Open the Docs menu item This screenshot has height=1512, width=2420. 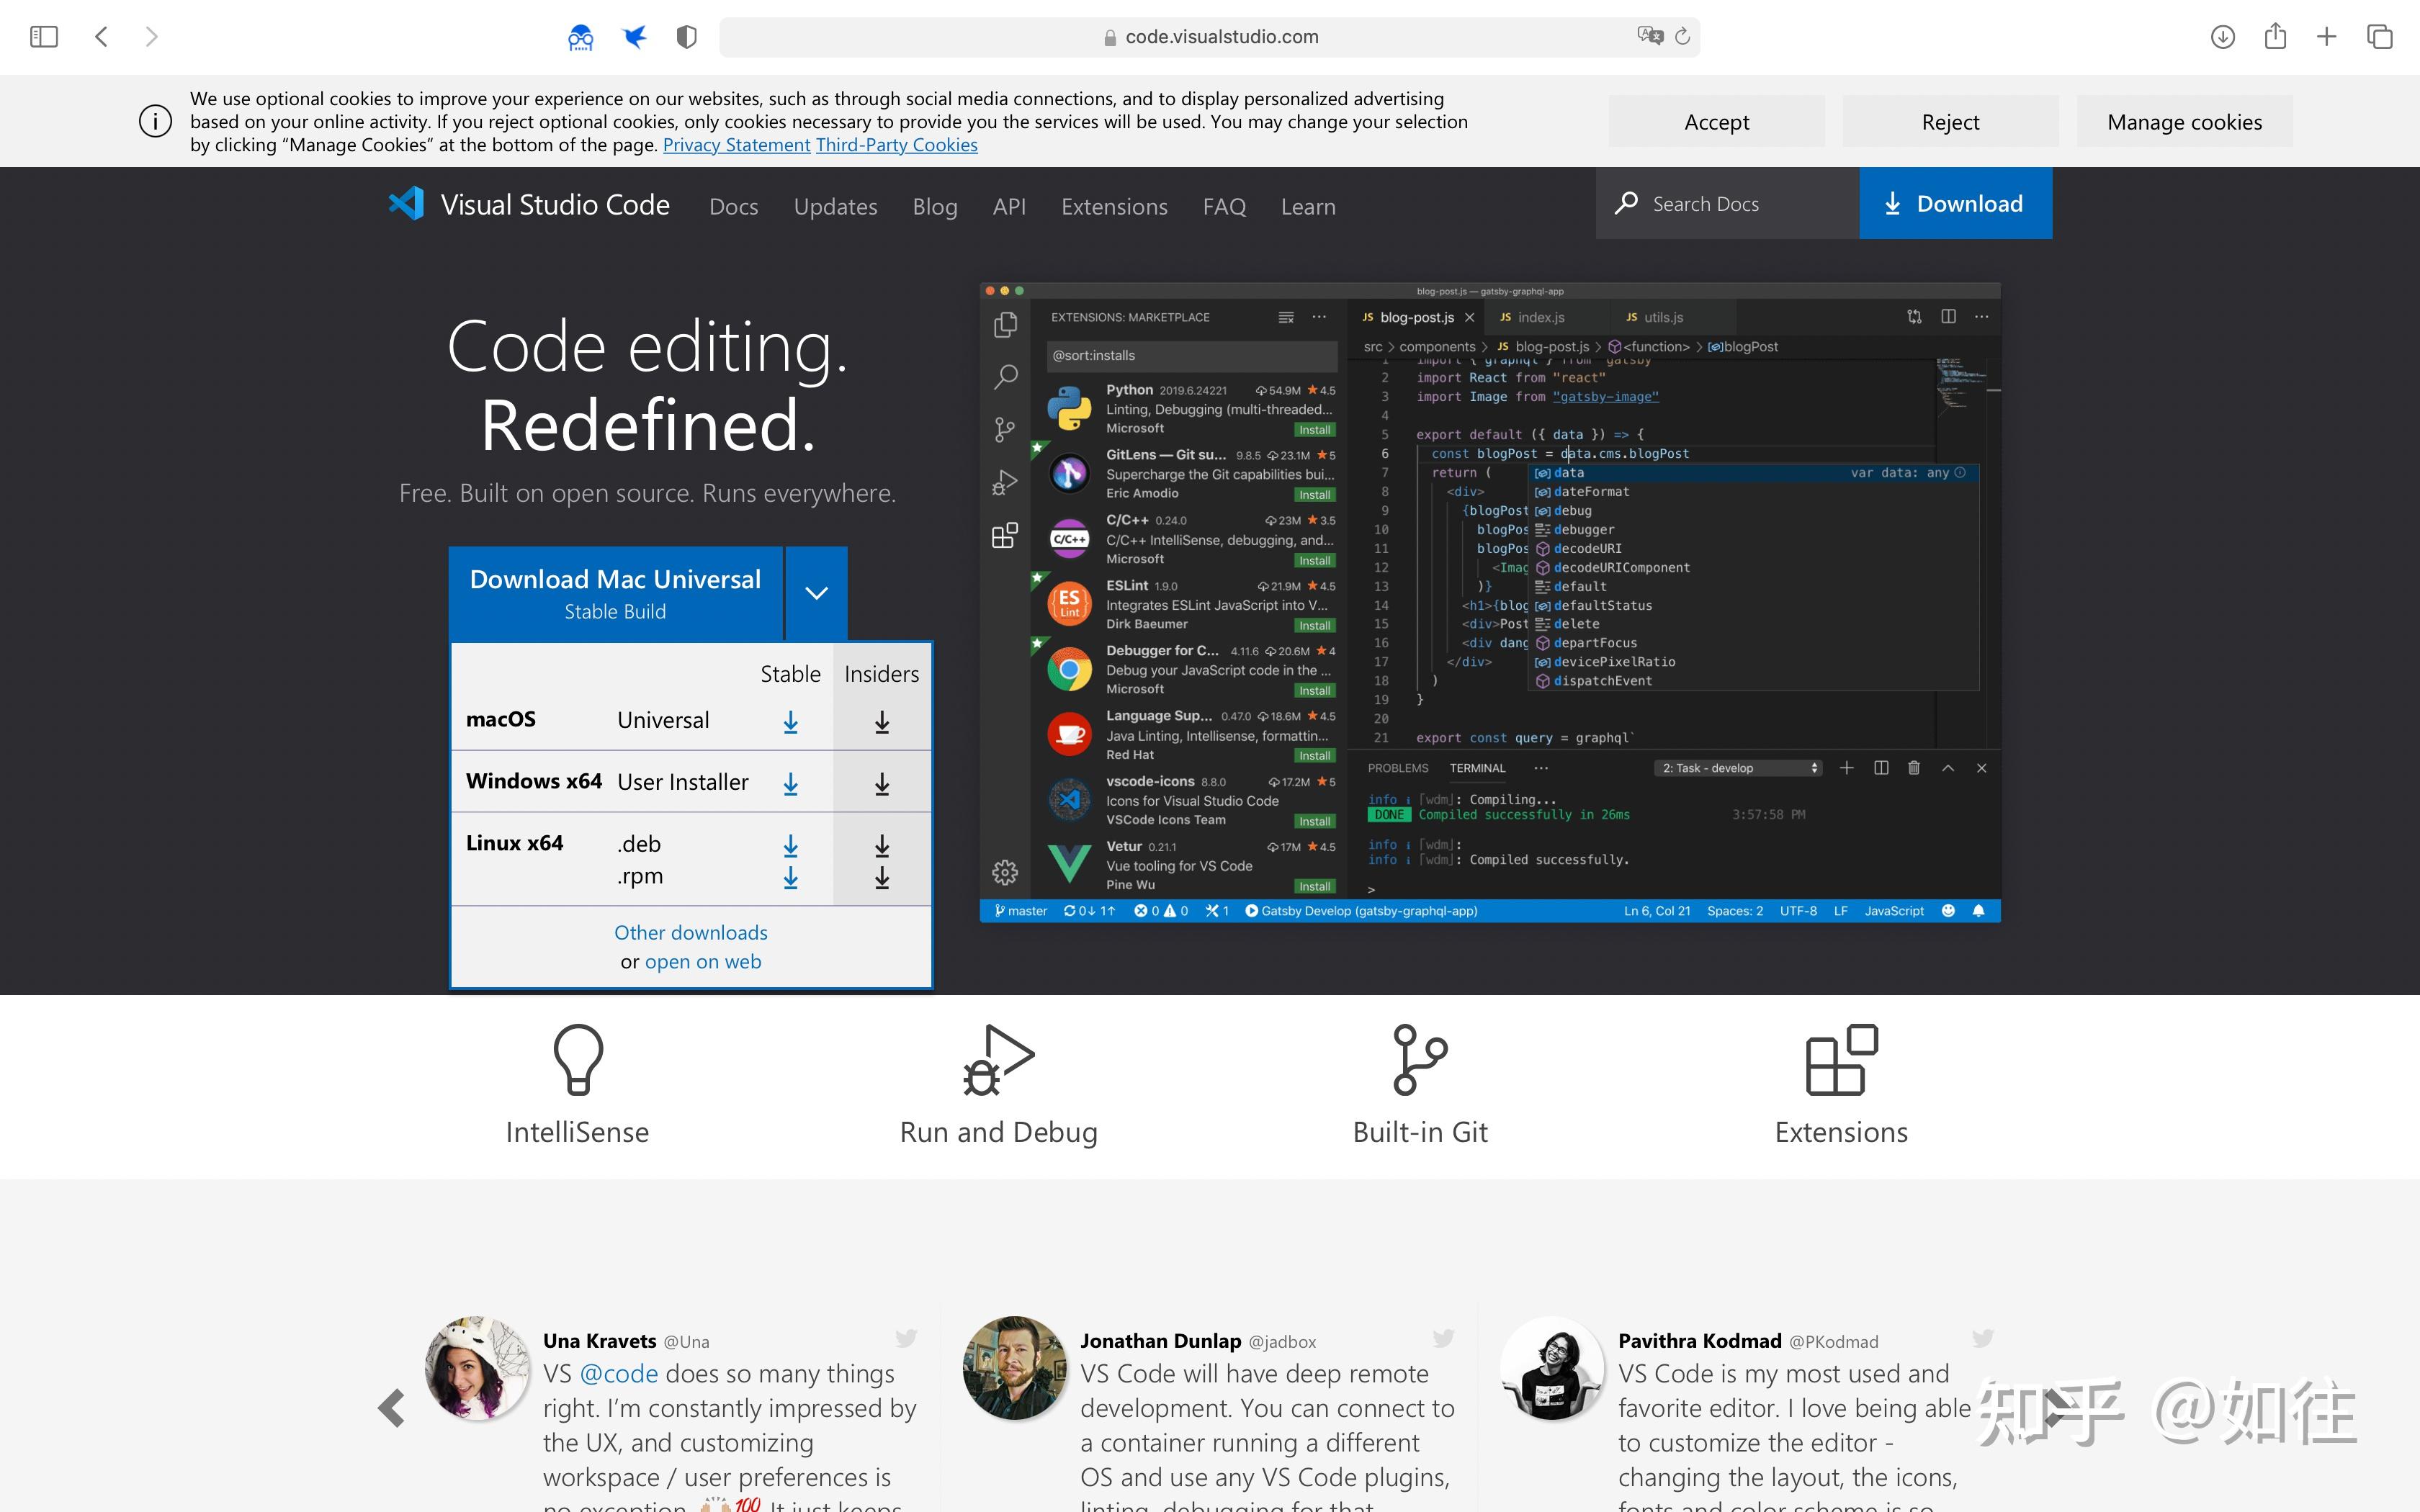click(x=733, y=206)
